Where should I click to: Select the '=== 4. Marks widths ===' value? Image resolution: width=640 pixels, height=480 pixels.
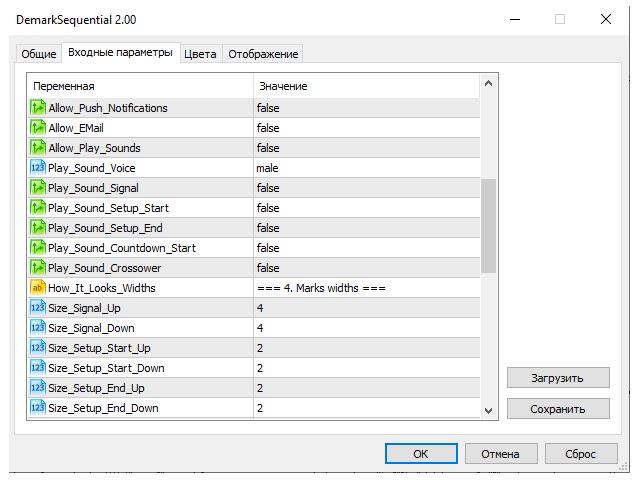(x=322, y=288)
